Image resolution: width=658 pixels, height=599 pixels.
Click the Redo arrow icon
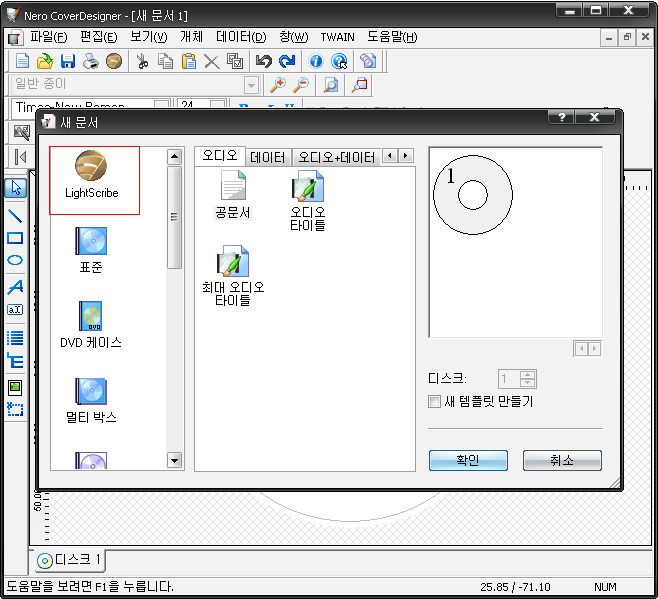click(287, 61)
